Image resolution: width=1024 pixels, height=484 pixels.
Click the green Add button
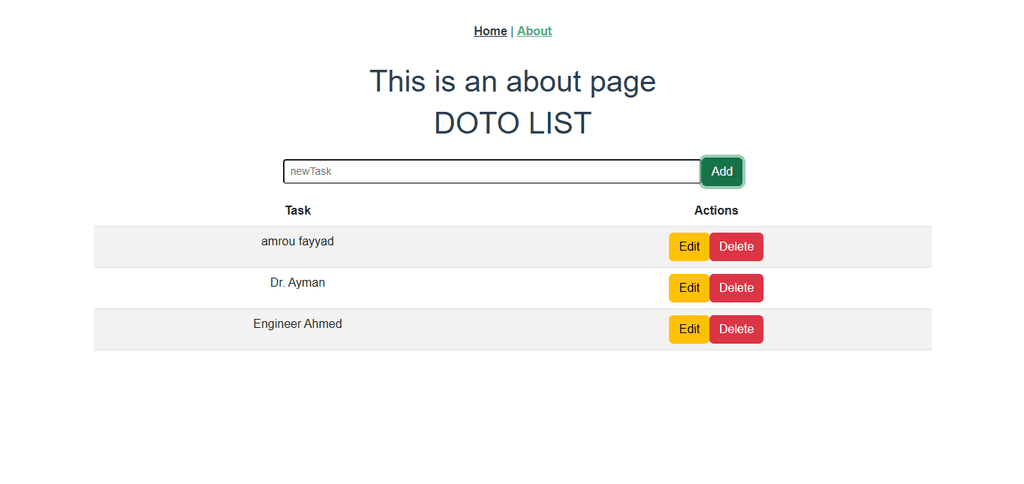click(722, 171)
